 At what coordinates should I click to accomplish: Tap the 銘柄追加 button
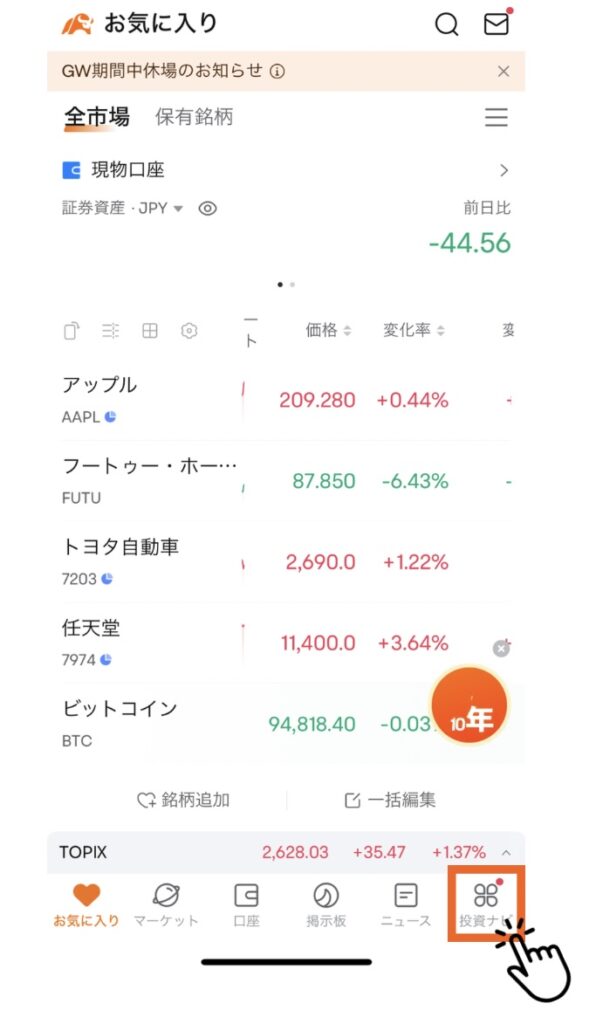[183, 800]
